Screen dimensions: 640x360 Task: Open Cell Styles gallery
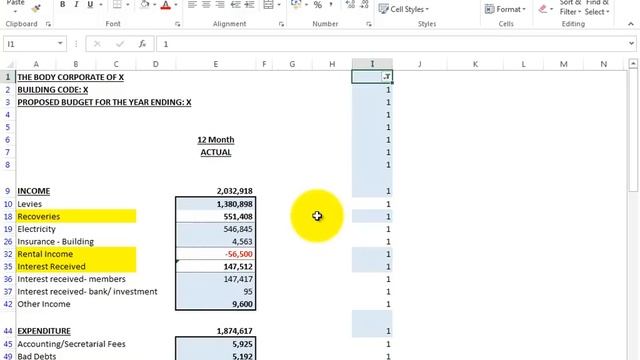[404, 9]
